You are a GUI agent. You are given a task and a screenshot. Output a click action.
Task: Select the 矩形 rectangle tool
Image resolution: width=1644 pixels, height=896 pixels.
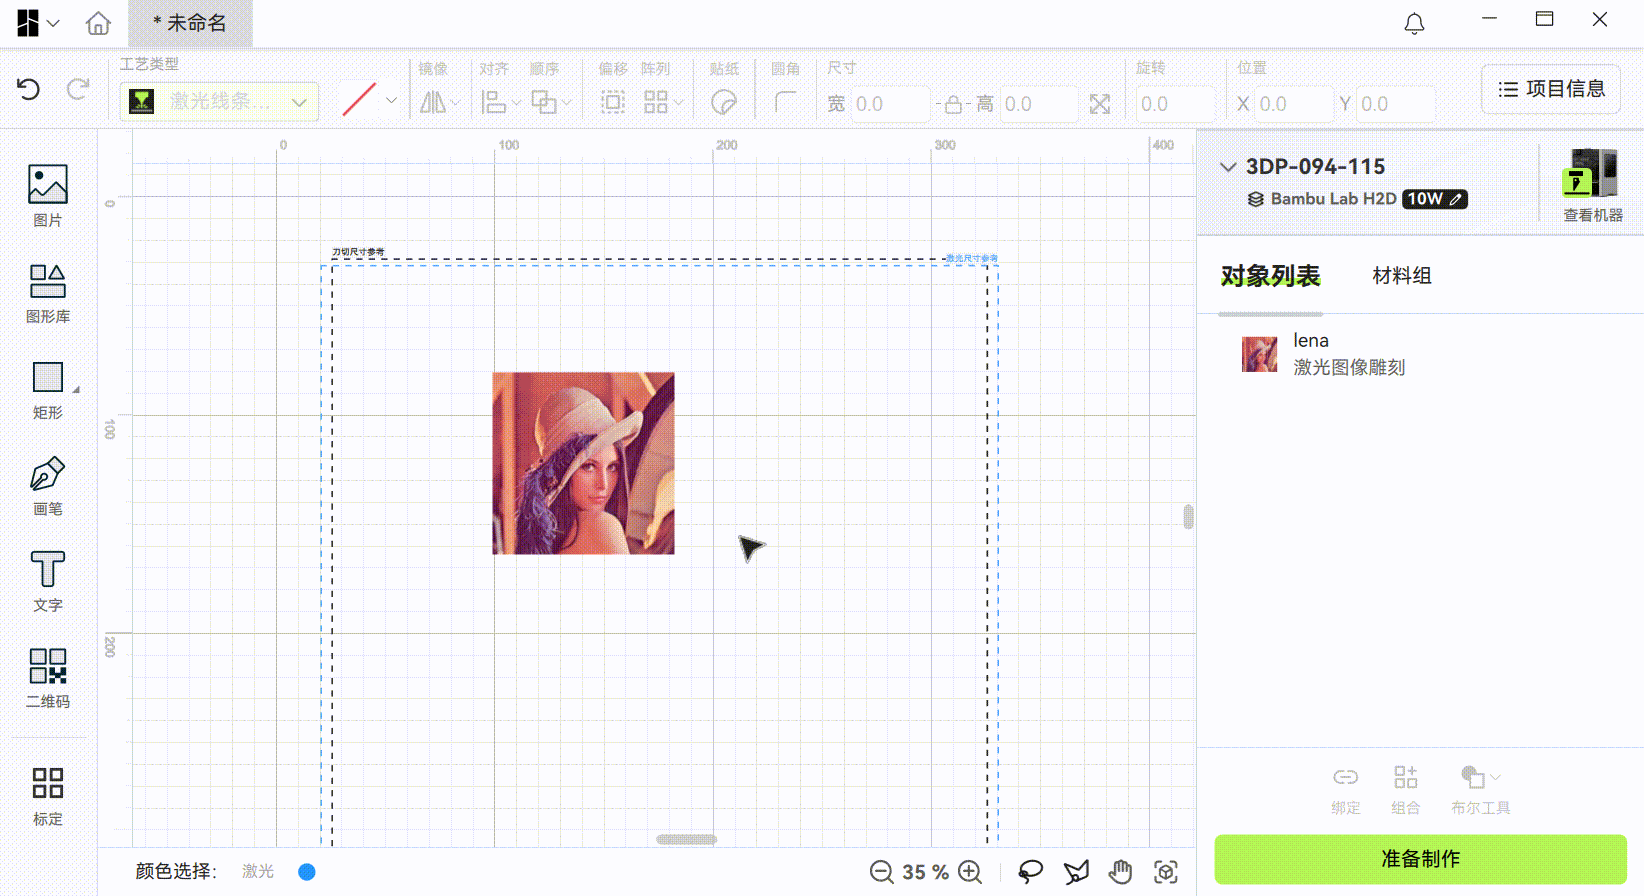(48, 390)
